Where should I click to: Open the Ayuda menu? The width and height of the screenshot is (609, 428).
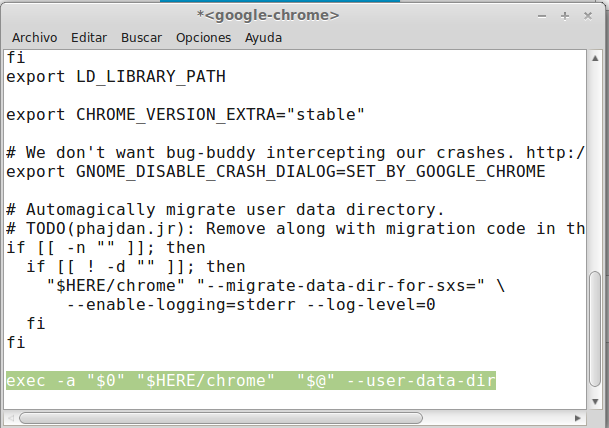point(263,38)
